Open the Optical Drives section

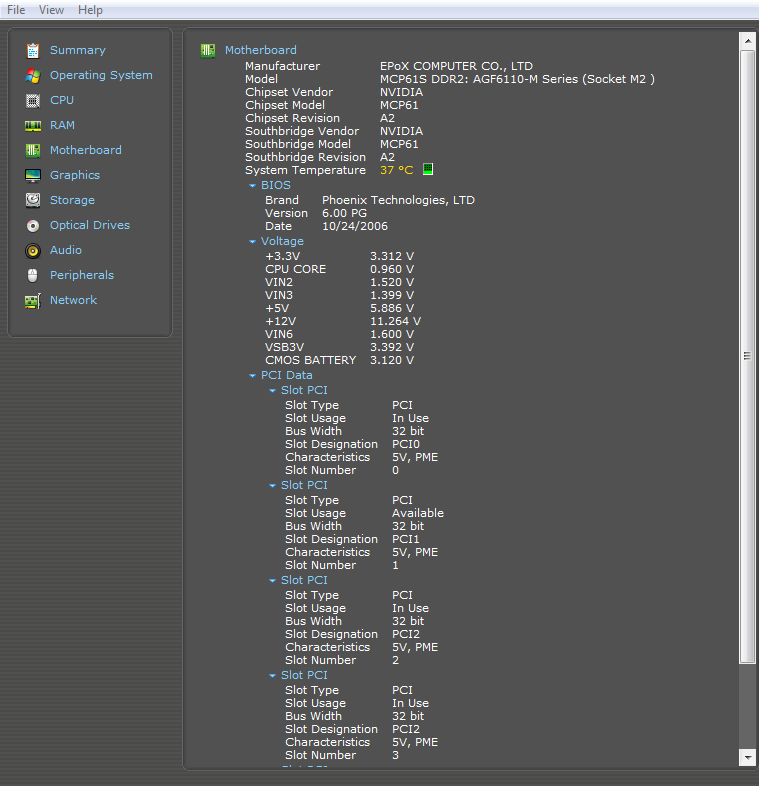tap(90, 225)
